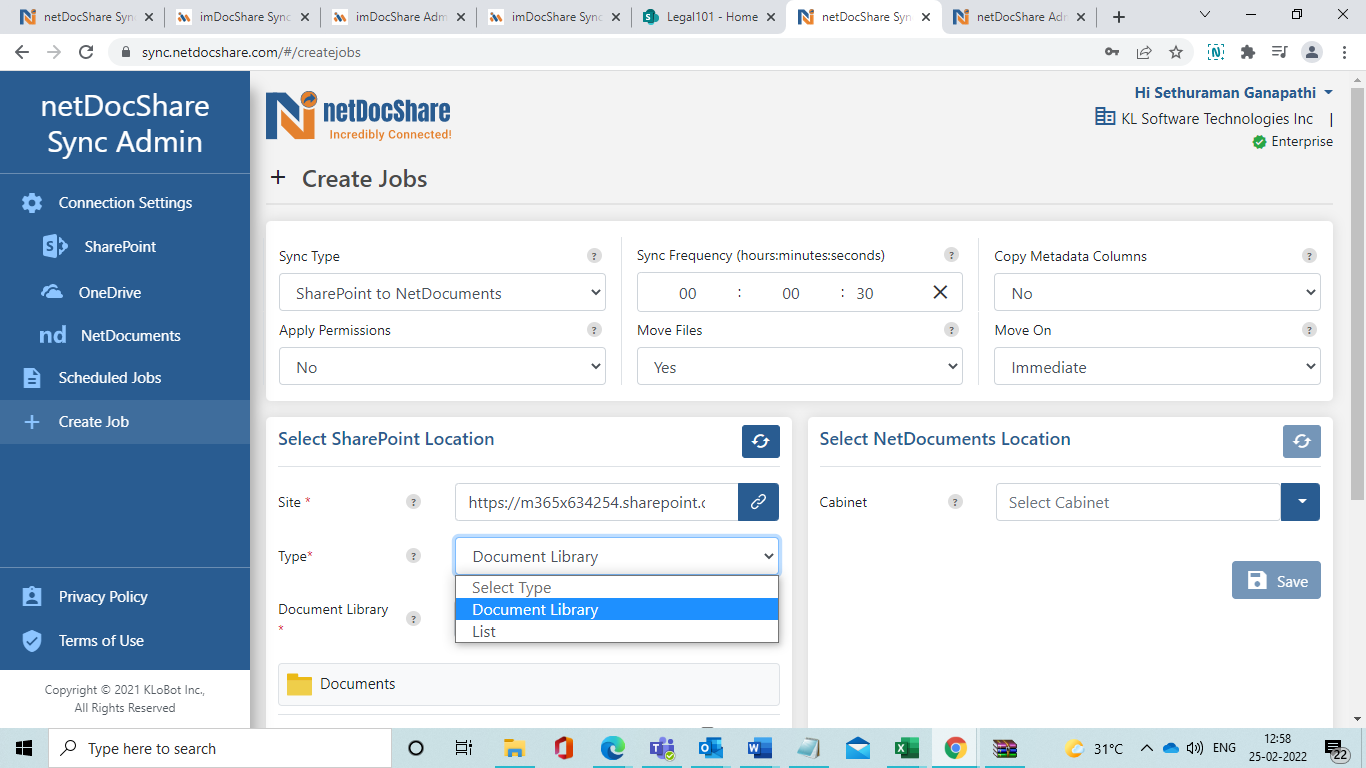Open help for Apply Permissions
Viewport: 1366px width, 768px height.
pyautogui.click(x=594, y=330)
